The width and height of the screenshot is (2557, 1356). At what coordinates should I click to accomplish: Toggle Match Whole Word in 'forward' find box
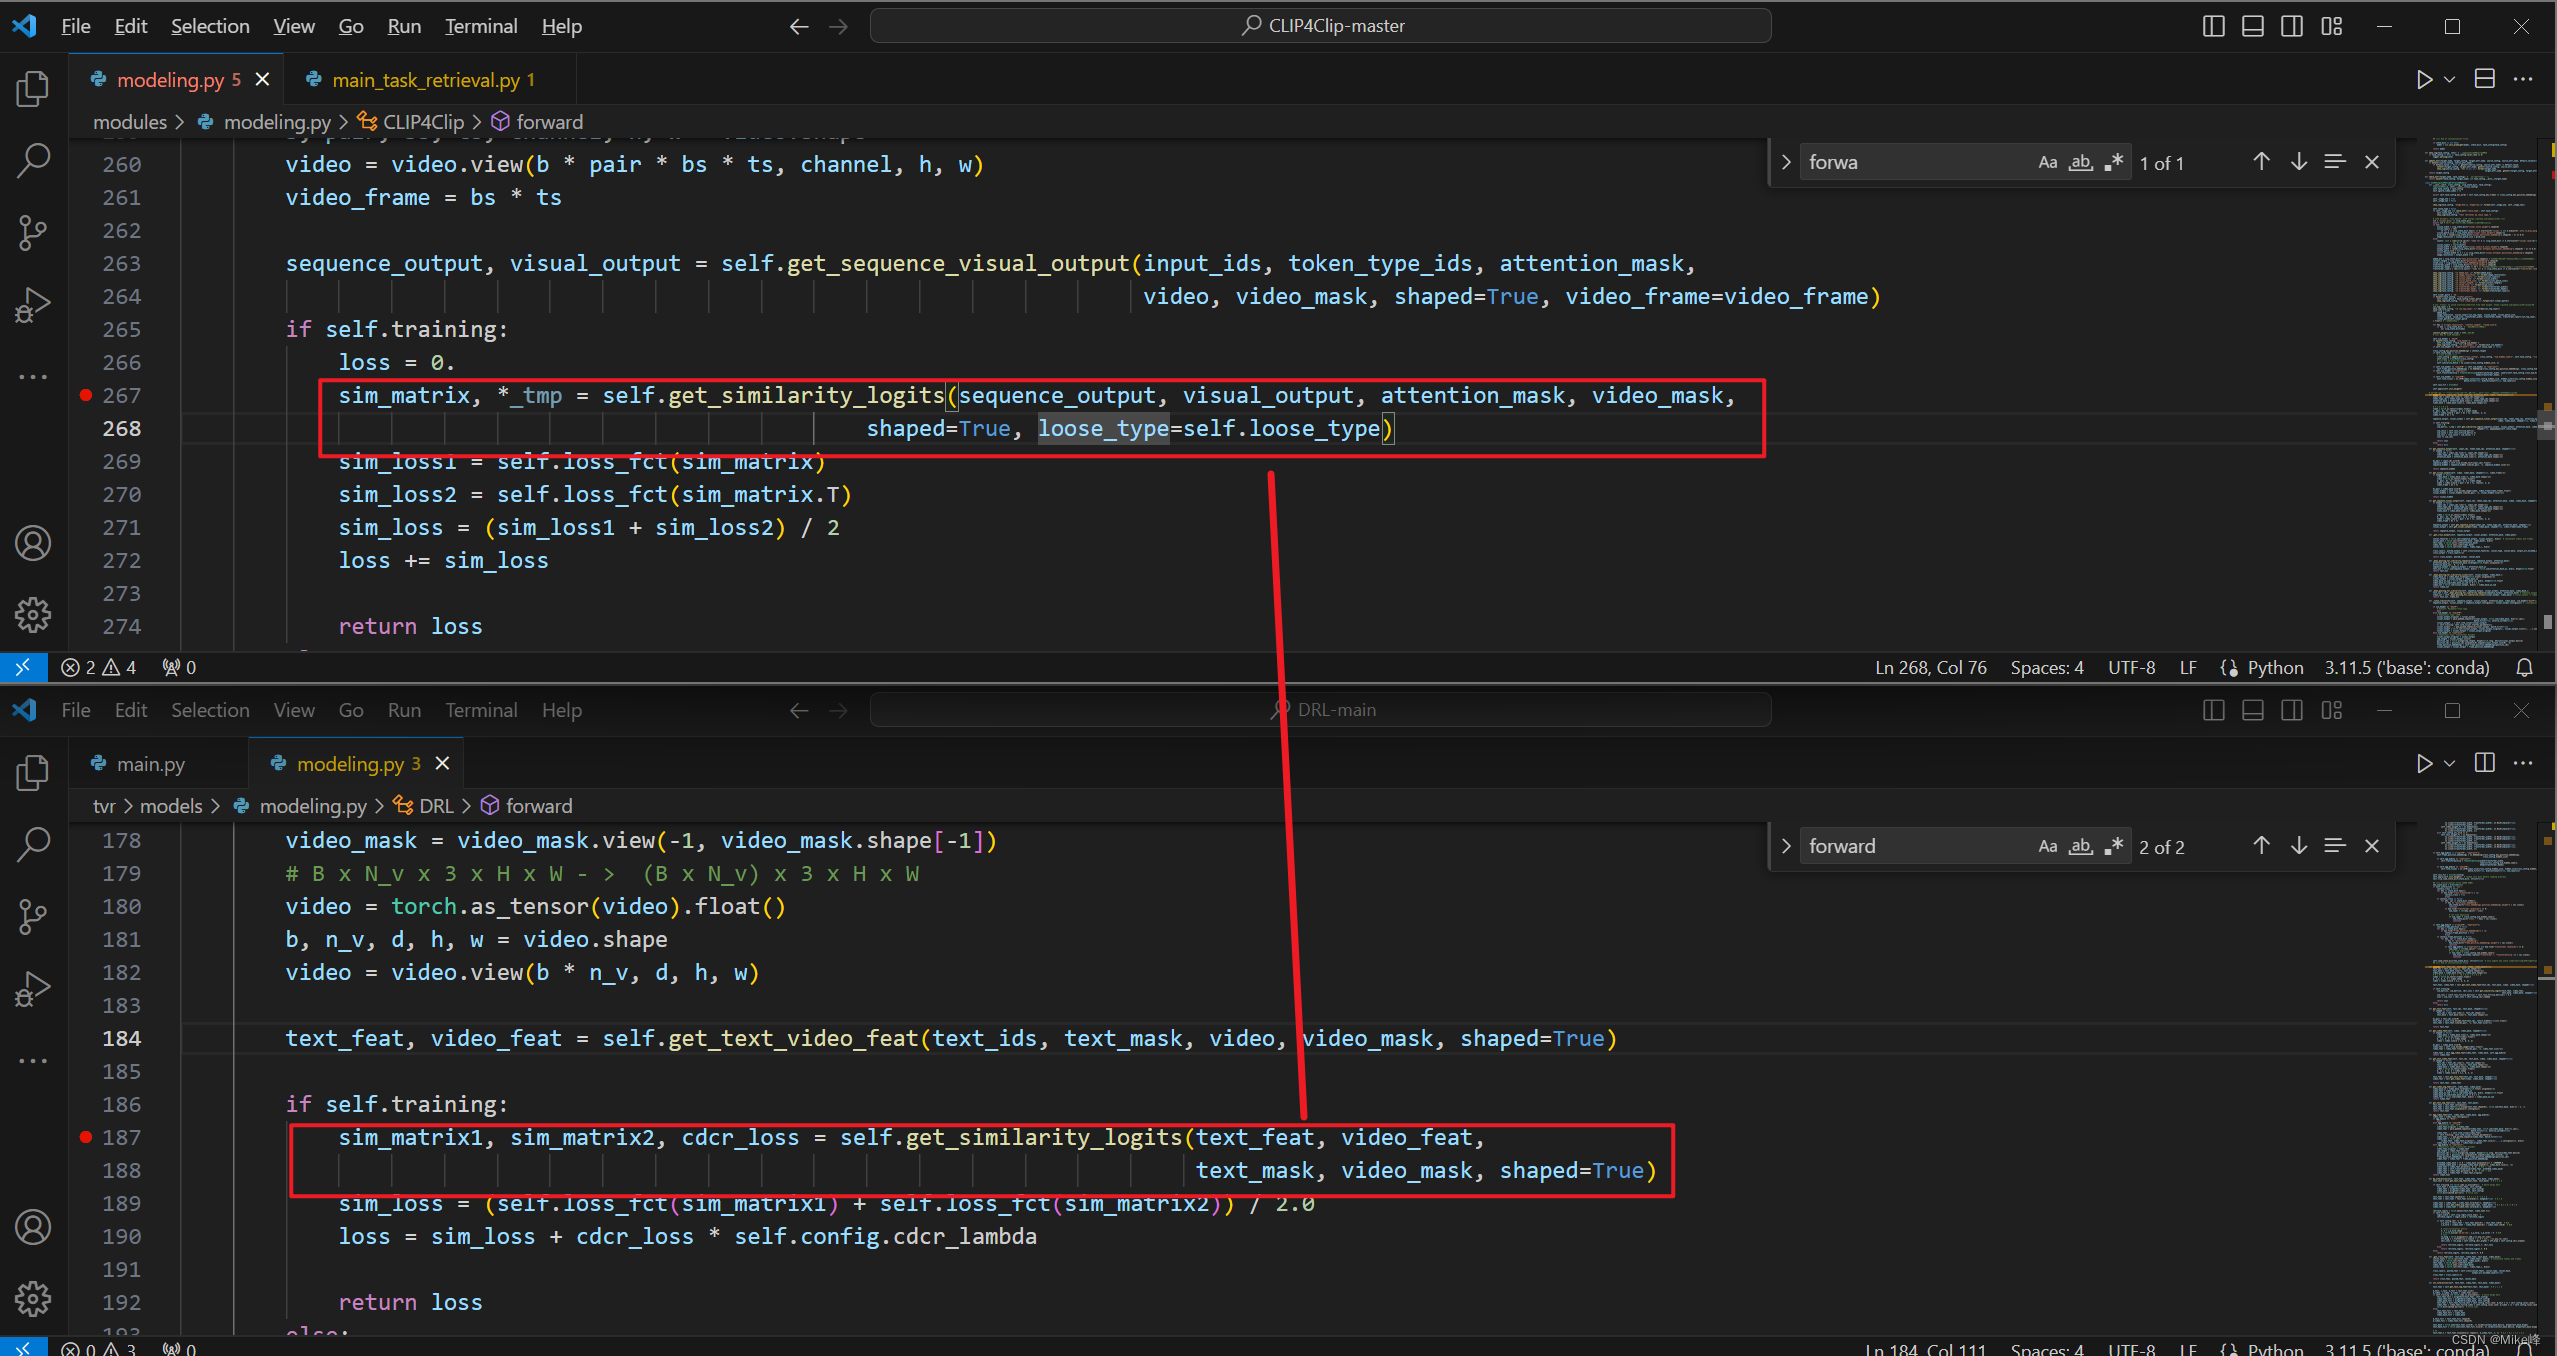tap(2081, 846)
